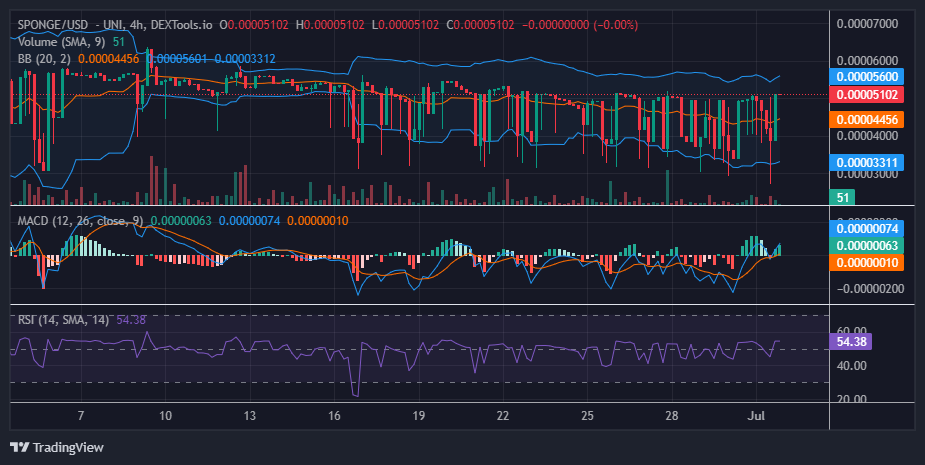The image size is (925, 465).
Task: Click the green 51 volume value label
Action: point(842,197)
